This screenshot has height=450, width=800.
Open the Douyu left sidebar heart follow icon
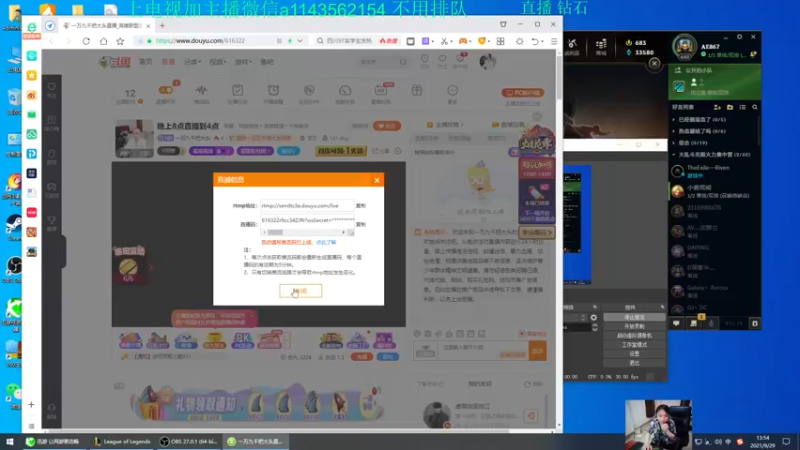52,89
